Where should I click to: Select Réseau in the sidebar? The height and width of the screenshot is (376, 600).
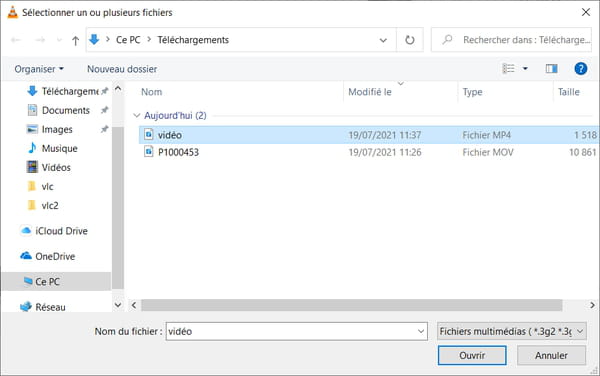(43, 307)
